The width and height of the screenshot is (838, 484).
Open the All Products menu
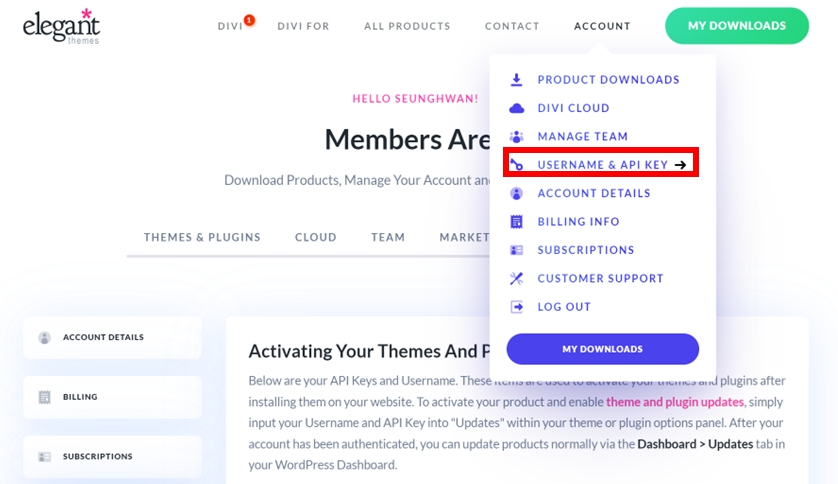[x=407, y=26]
